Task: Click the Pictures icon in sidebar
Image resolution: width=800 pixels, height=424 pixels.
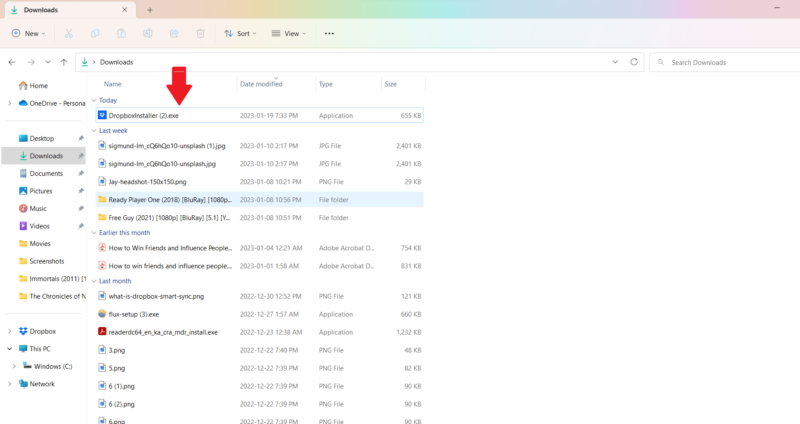Action: (23, 191)
